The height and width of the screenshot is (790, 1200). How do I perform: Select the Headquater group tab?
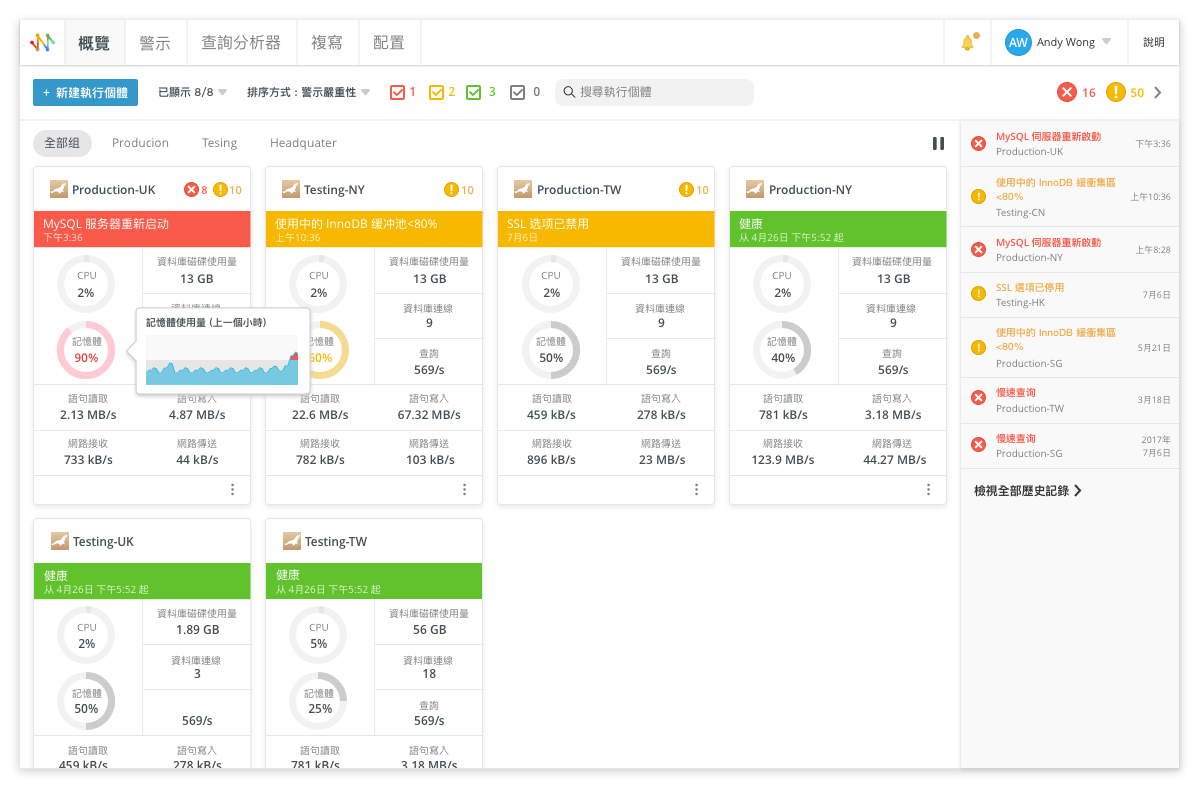pos(303,143)
